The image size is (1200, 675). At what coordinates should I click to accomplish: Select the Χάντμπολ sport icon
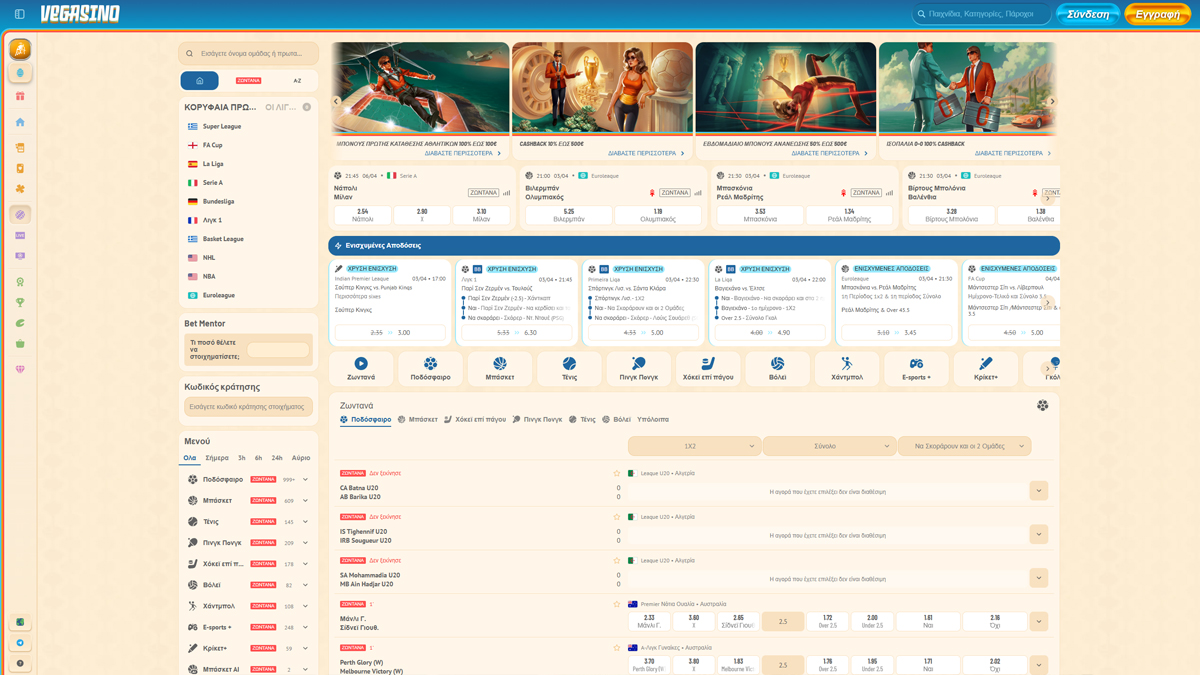tap(847, 368)
